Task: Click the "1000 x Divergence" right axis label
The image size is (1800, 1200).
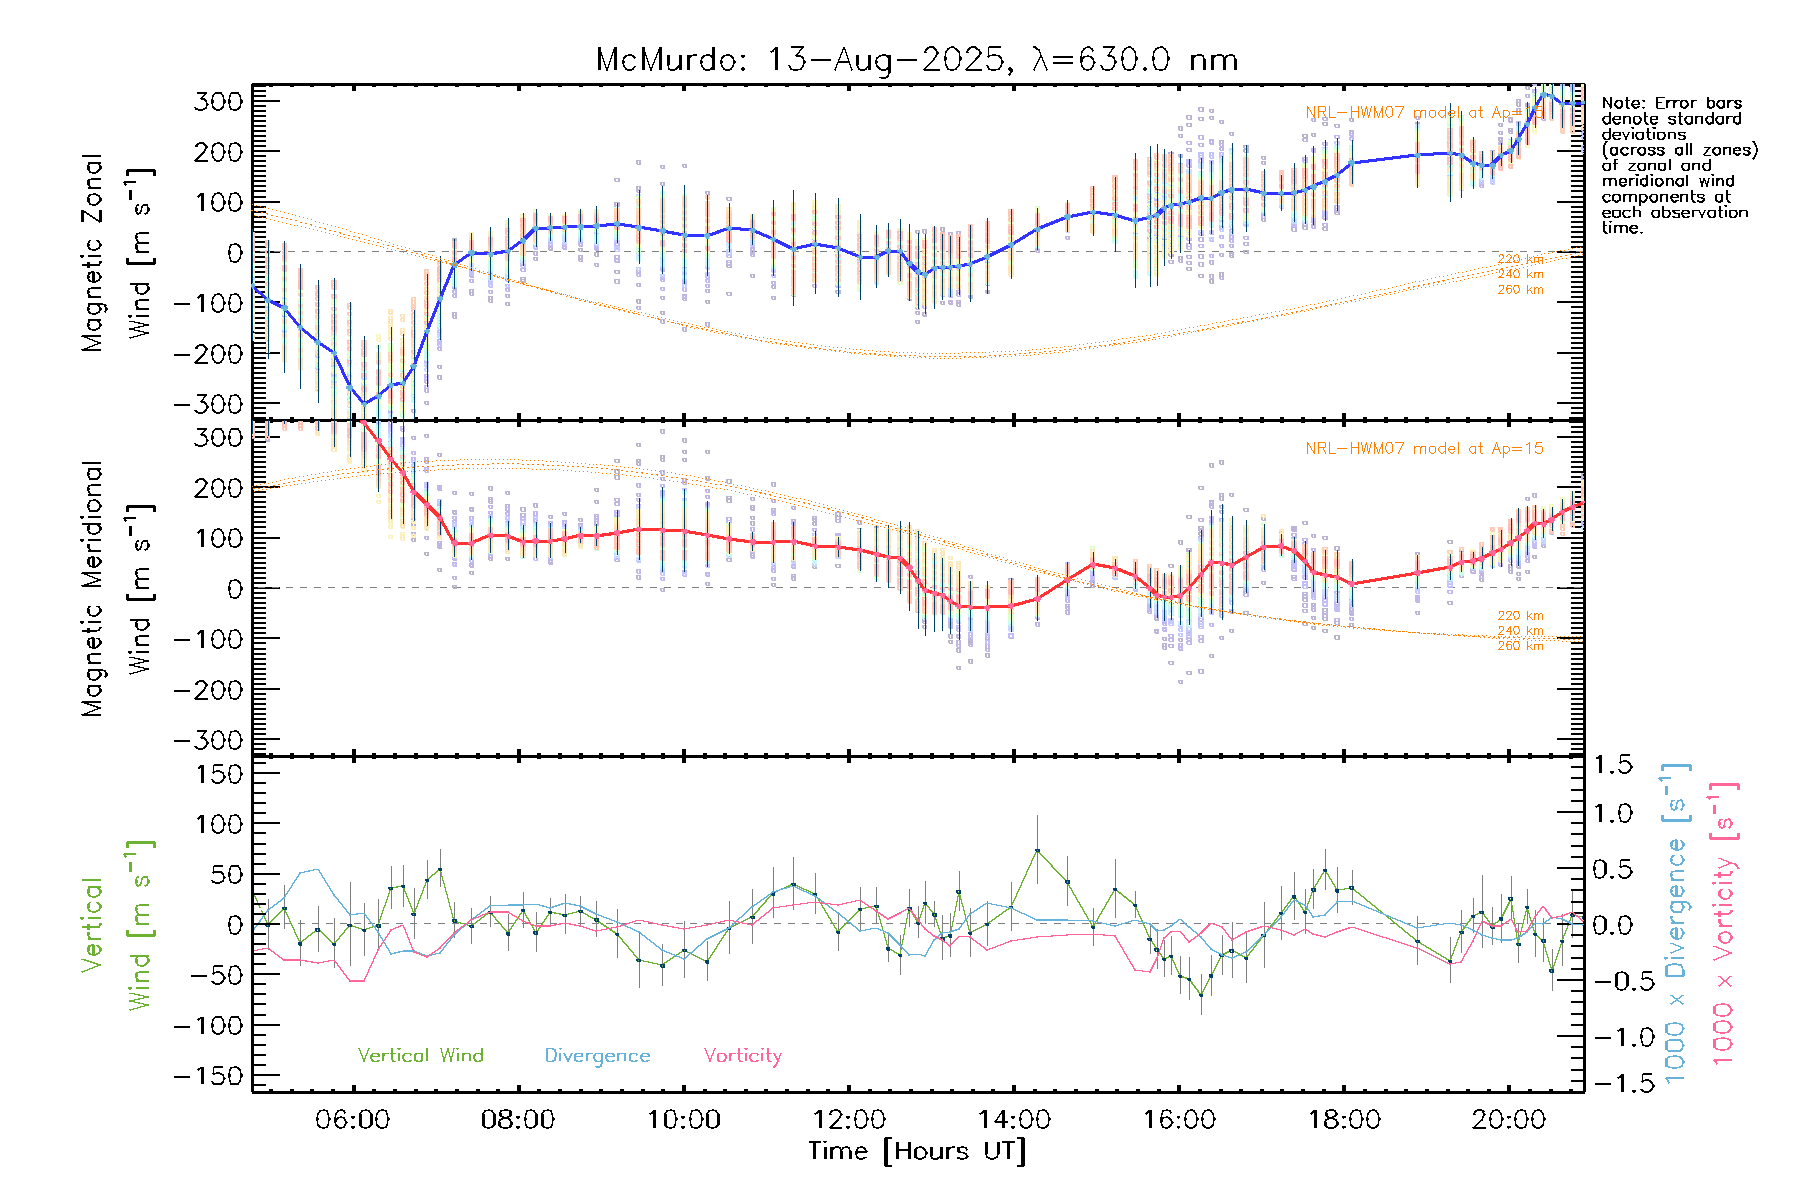Action: [x=1675, y=924]
